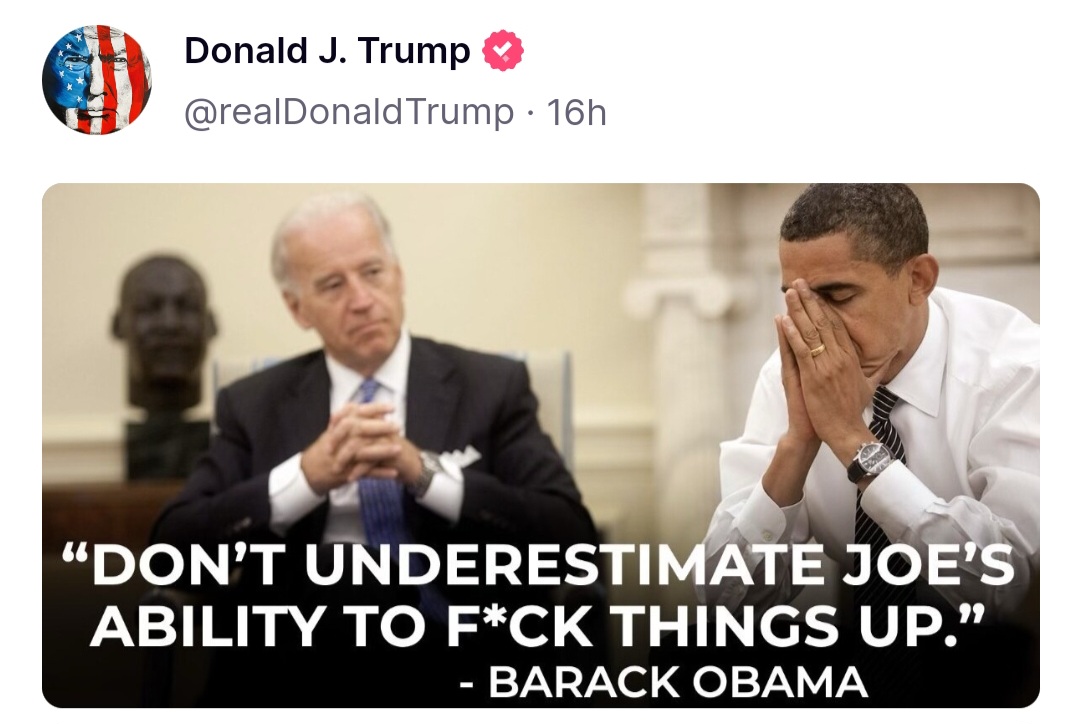This screenshot has width=1080, height=724.
Task: Click the white pocket square on suit
Action: (460, 455)
